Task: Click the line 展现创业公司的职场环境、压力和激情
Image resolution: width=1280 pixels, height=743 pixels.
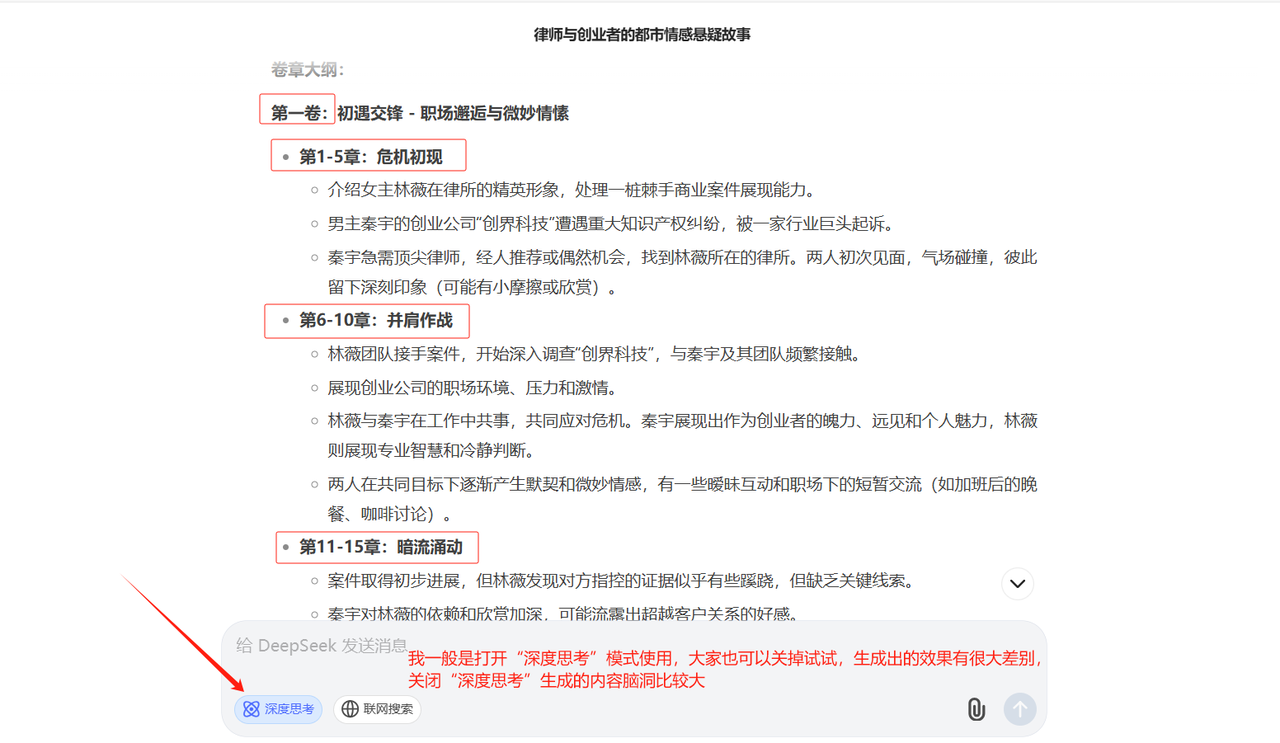Action: pyautogui.click(x=473, y=388)
